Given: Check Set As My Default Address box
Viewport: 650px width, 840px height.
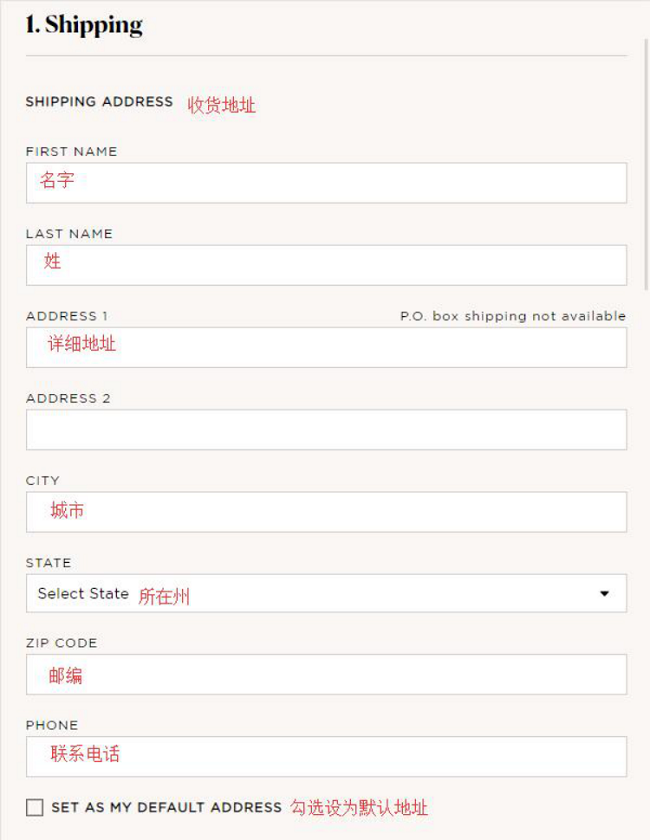Looking at the screenshot, I should pyautogui.click(x=35, y=807).
